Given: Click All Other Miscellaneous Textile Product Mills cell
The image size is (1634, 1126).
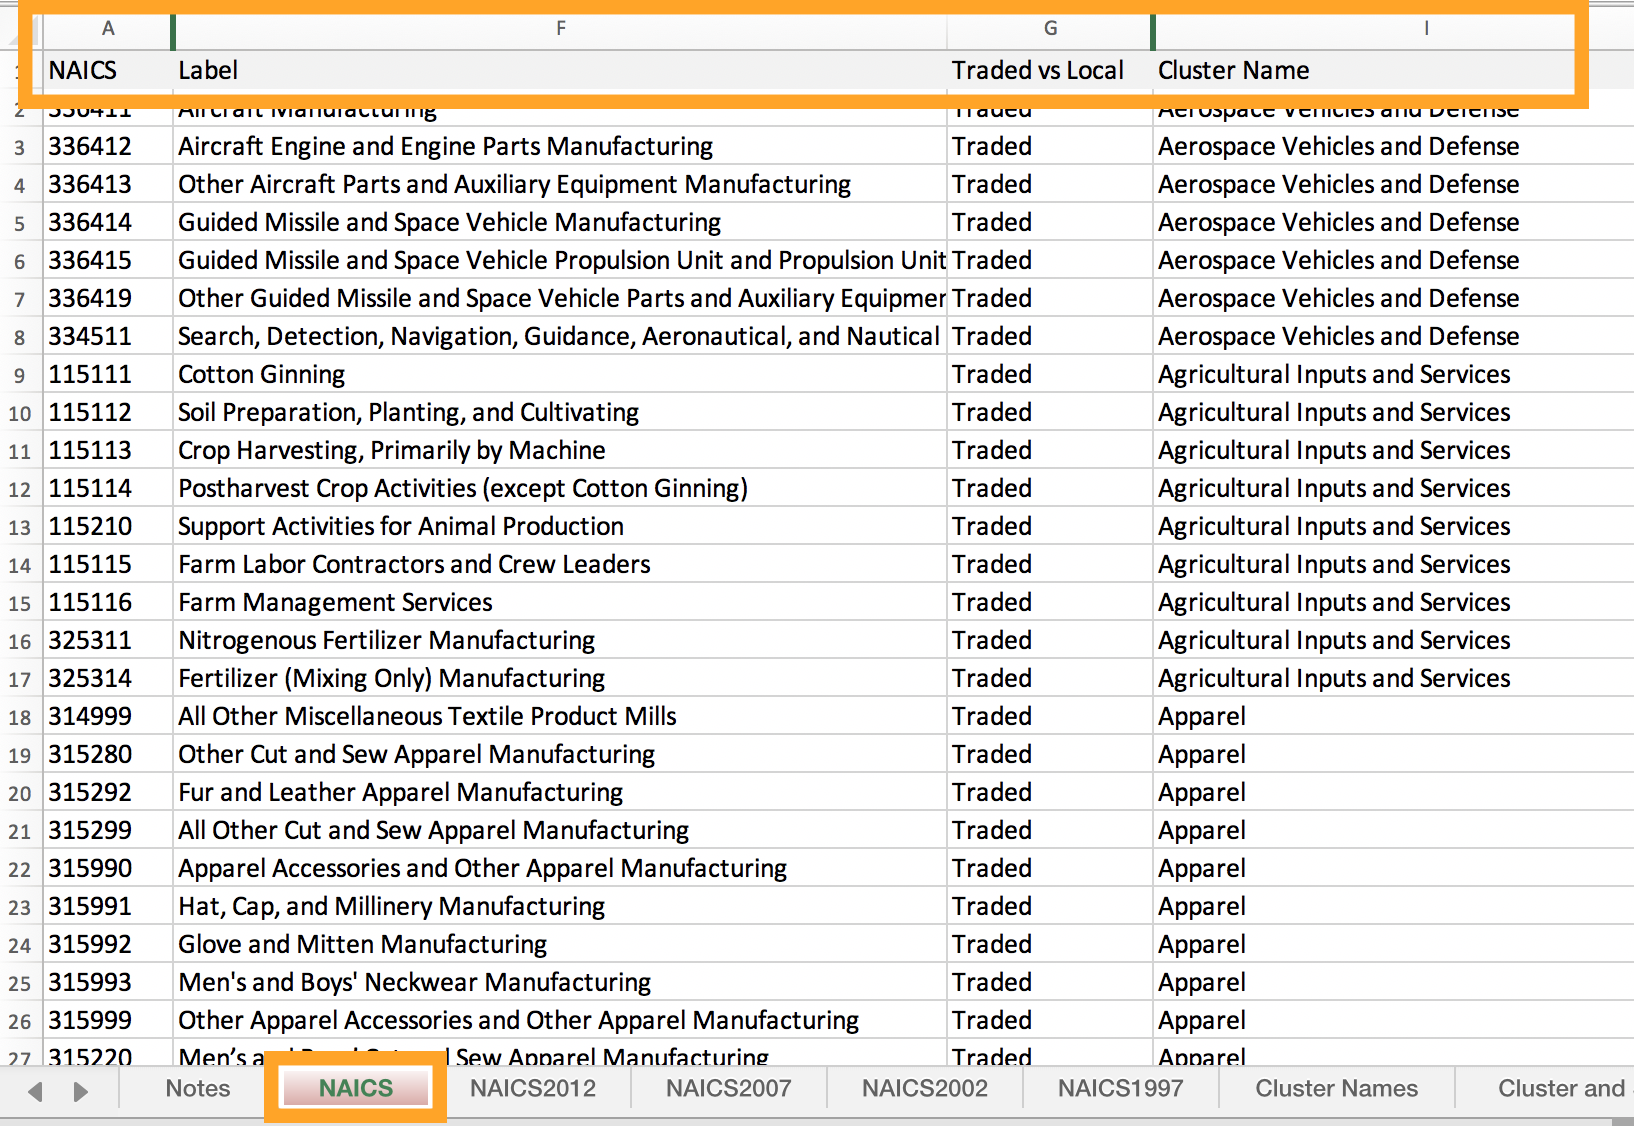Looking at the screenshot, I should [x=561, y=716].
